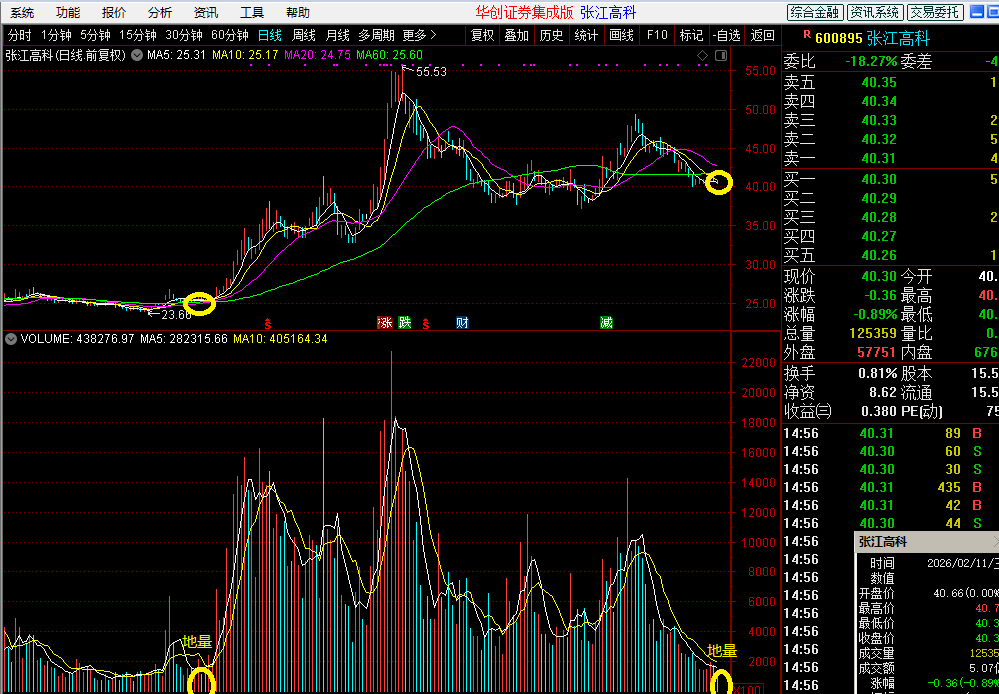Screen dimensions: 999x694
Task: Click the 交易委托 button
Action: (935, 12)
